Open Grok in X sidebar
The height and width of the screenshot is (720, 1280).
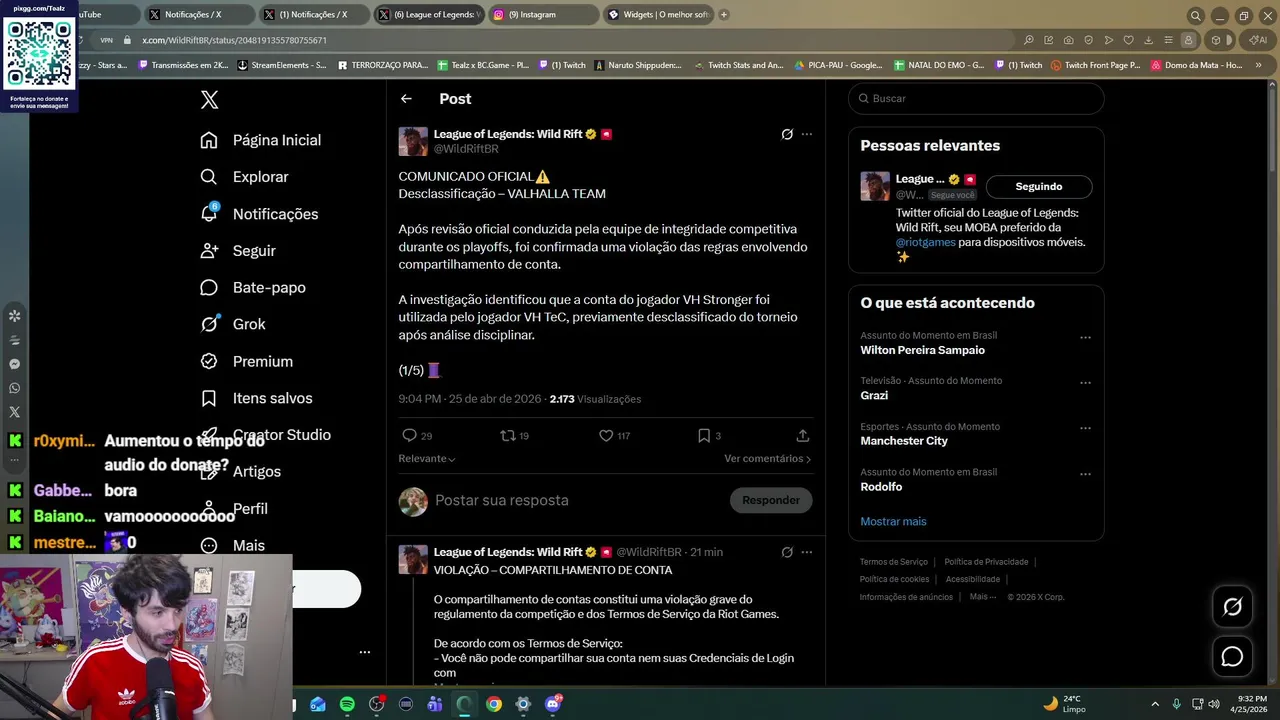(x=232, y=324)
